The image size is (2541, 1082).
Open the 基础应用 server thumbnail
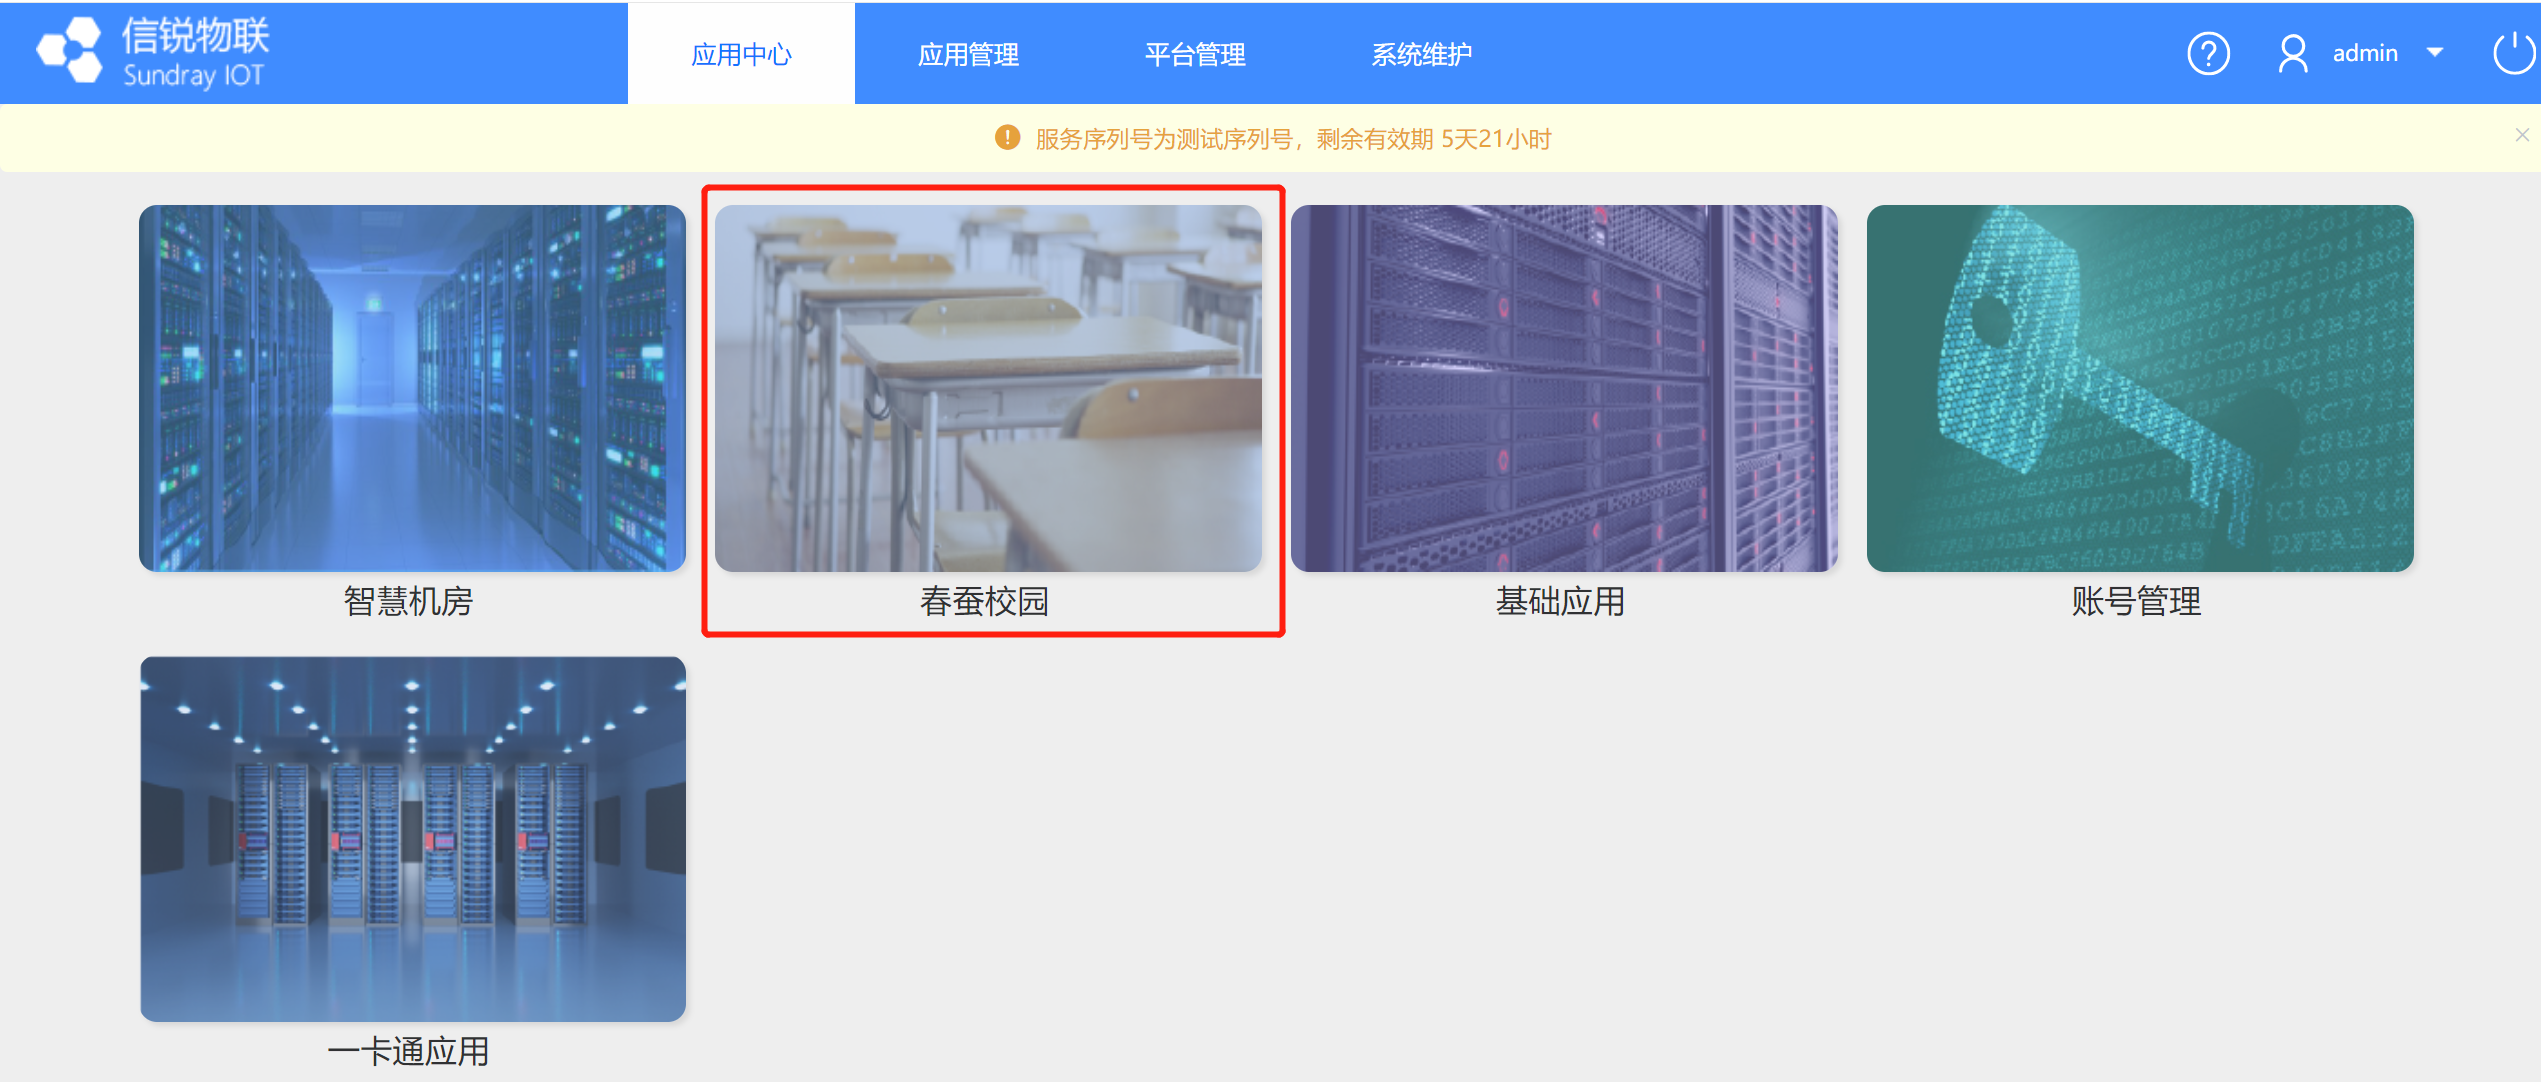1564,388
